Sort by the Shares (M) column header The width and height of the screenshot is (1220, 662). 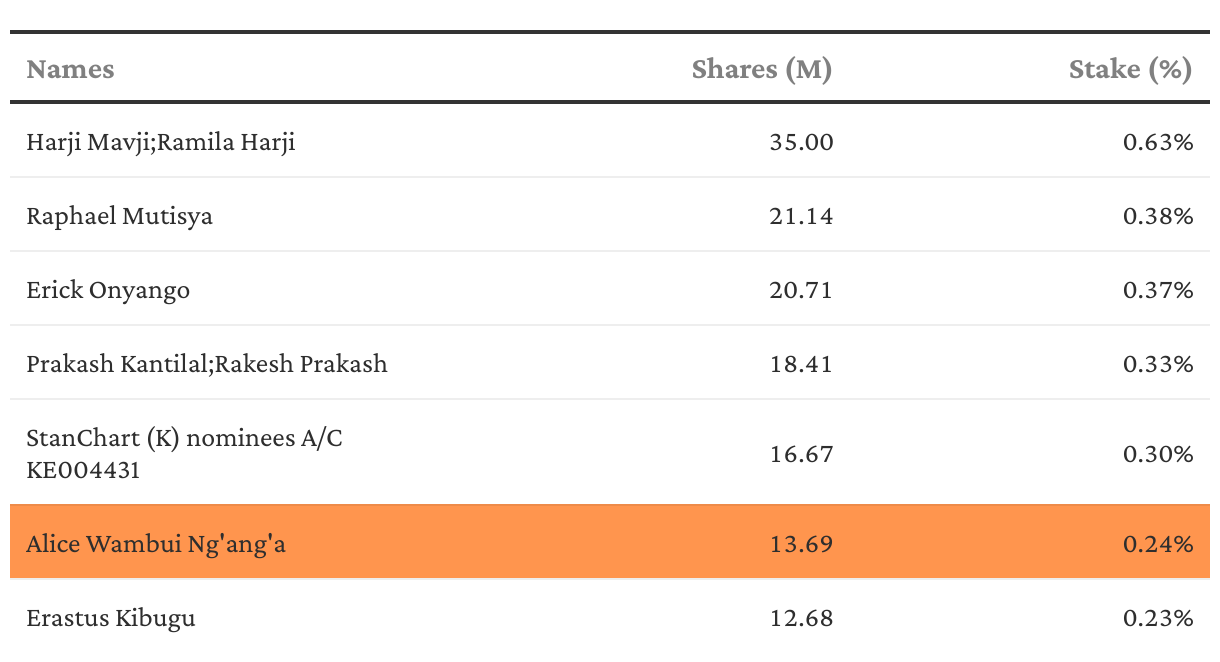click(x=761, y=69)
